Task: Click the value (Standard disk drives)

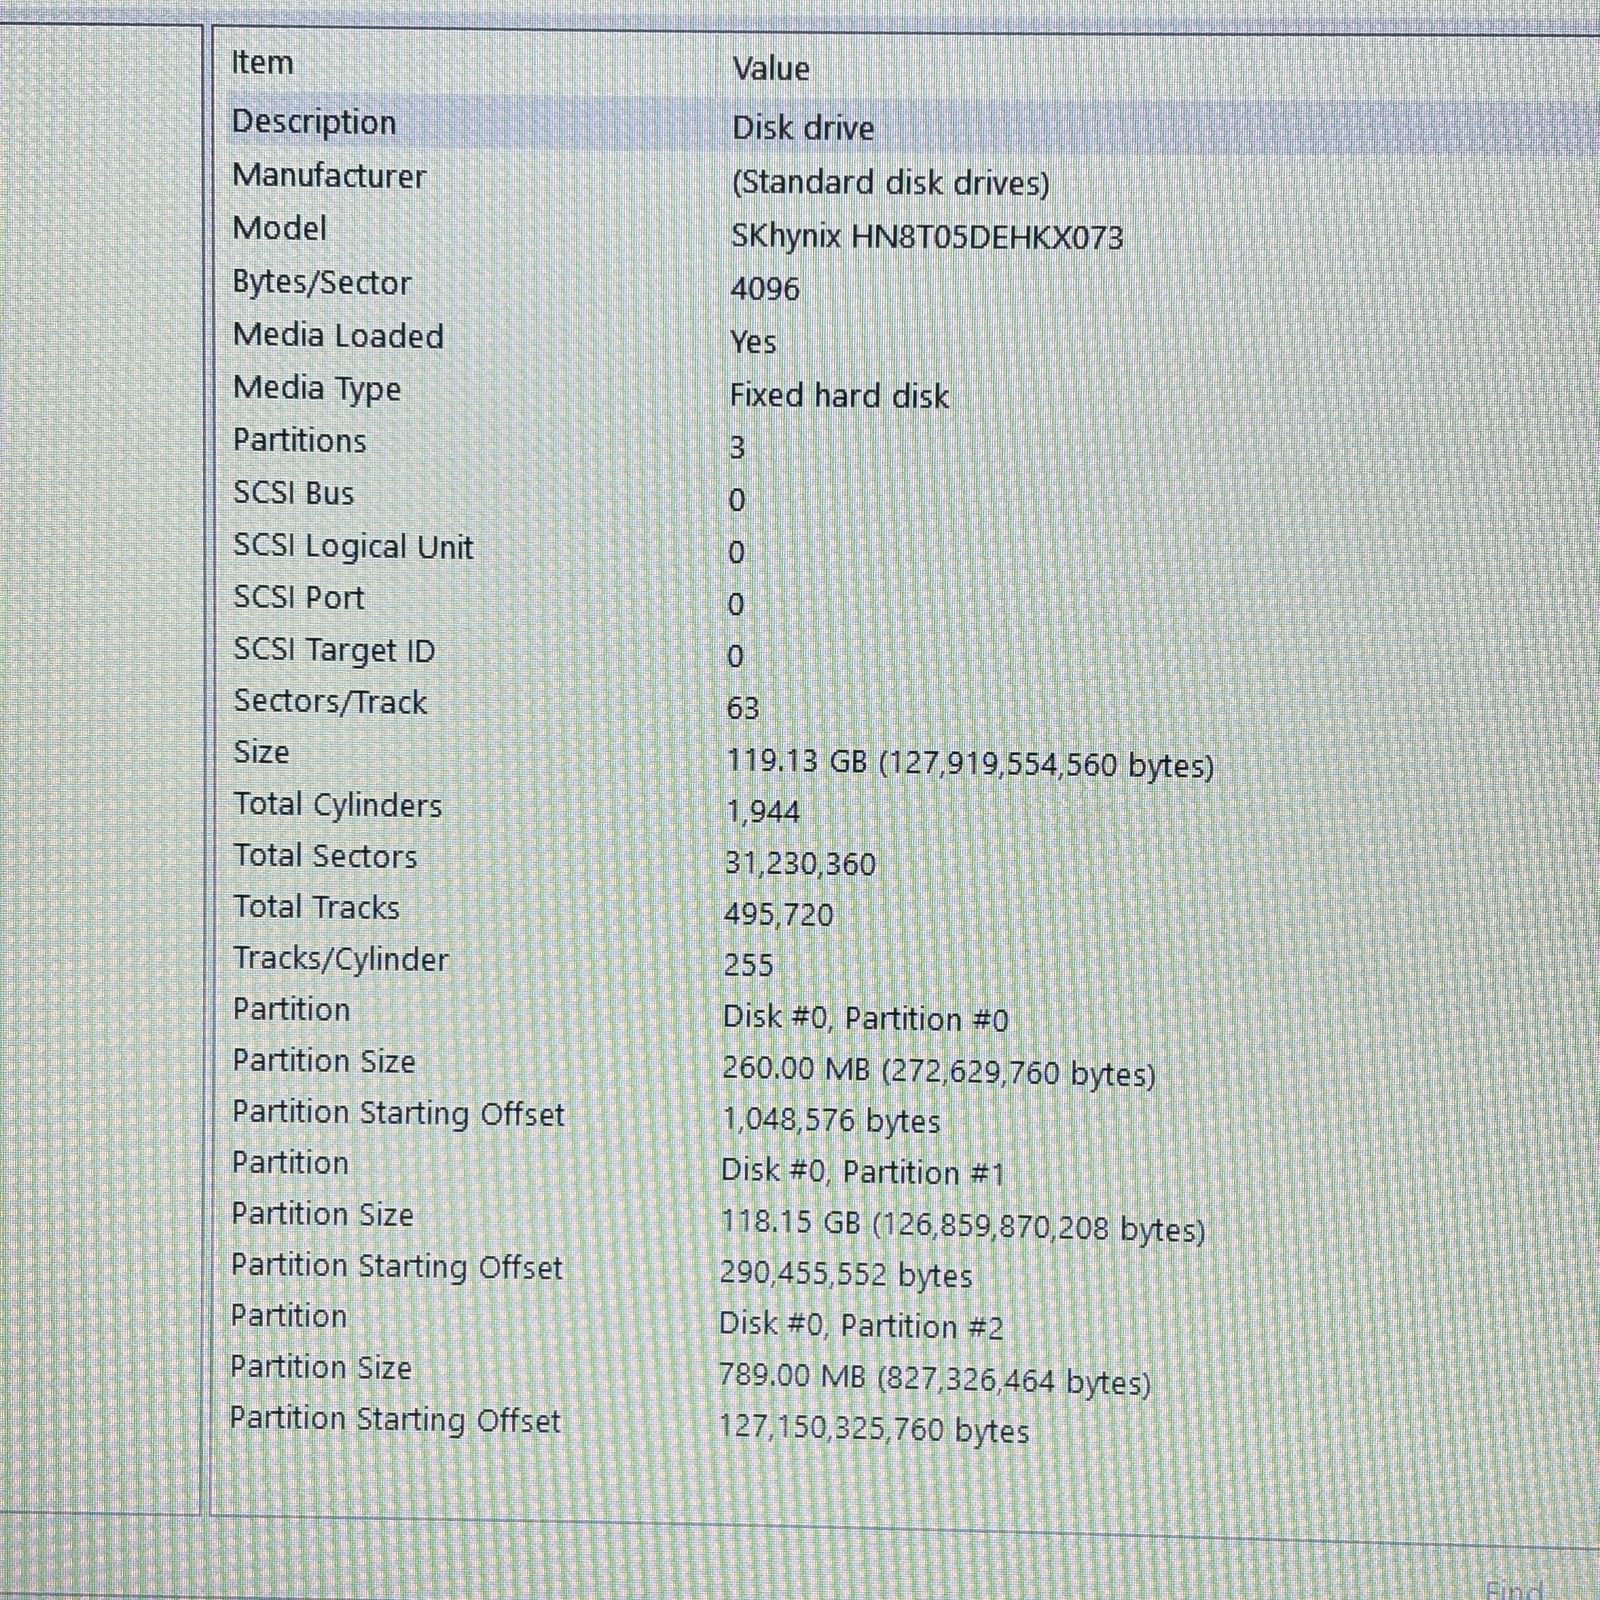Action: [x=890, y=183]
